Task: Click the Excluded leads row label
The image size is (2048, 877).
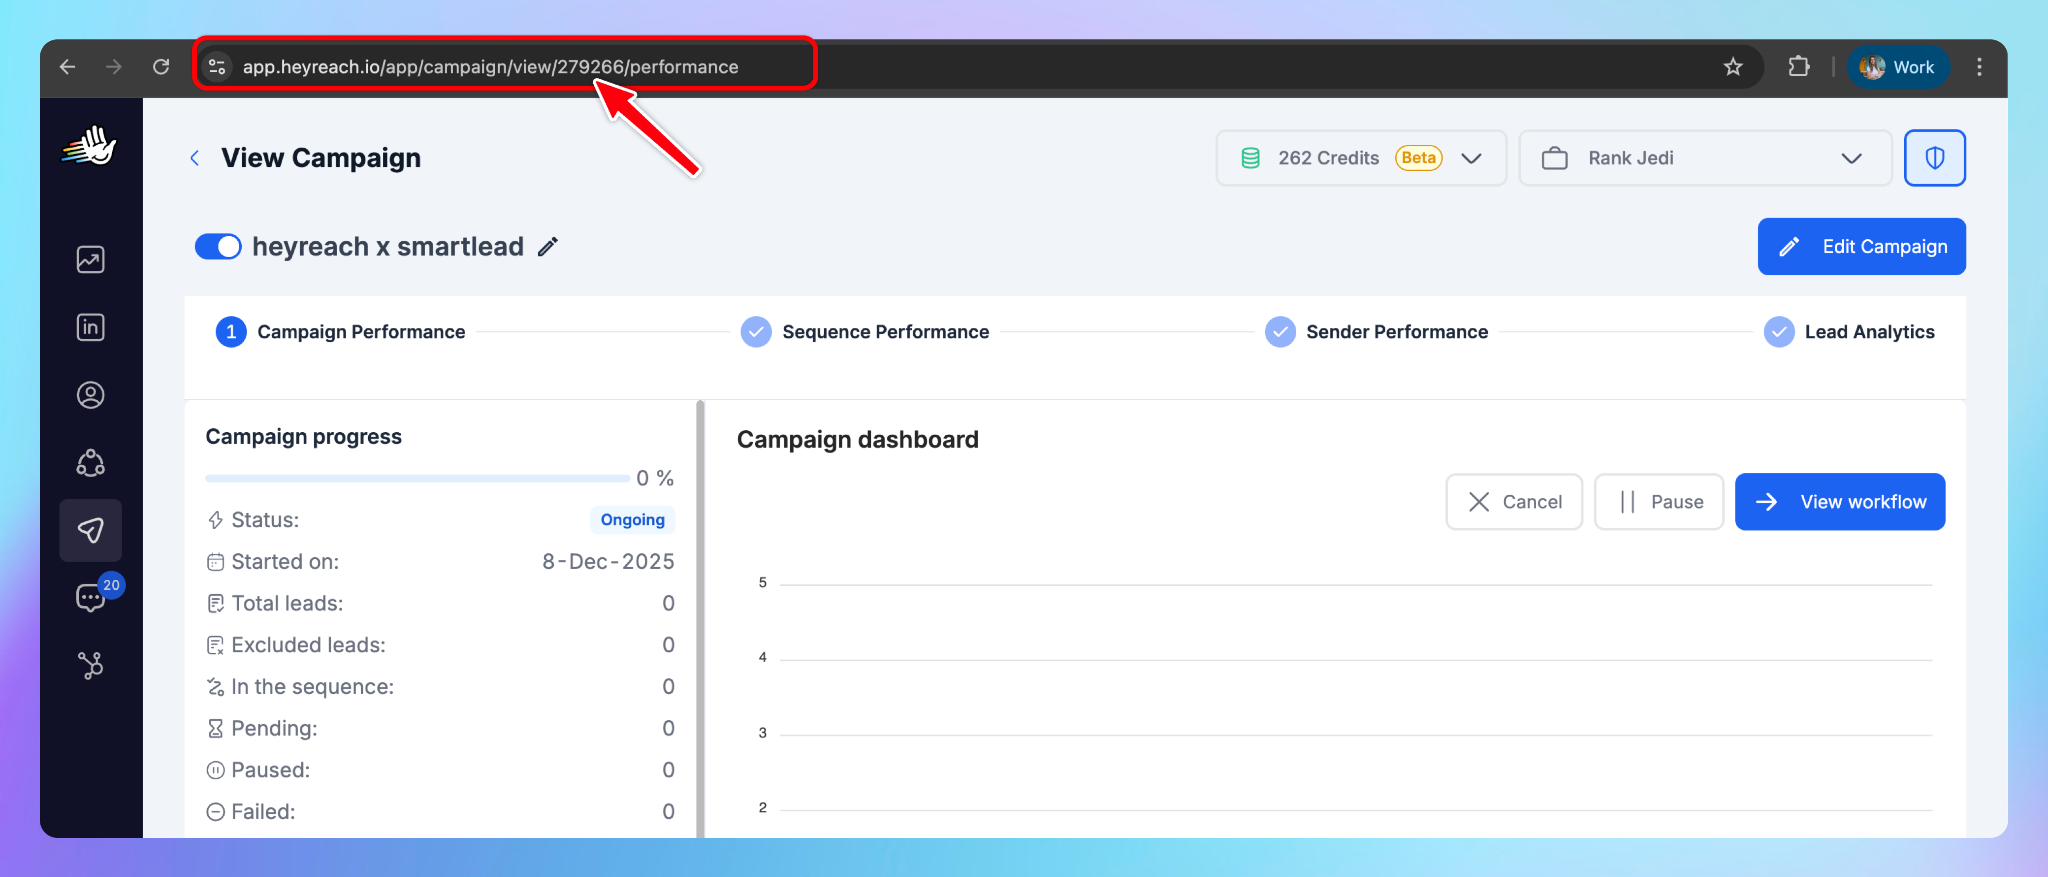Action: pos(308,645)
